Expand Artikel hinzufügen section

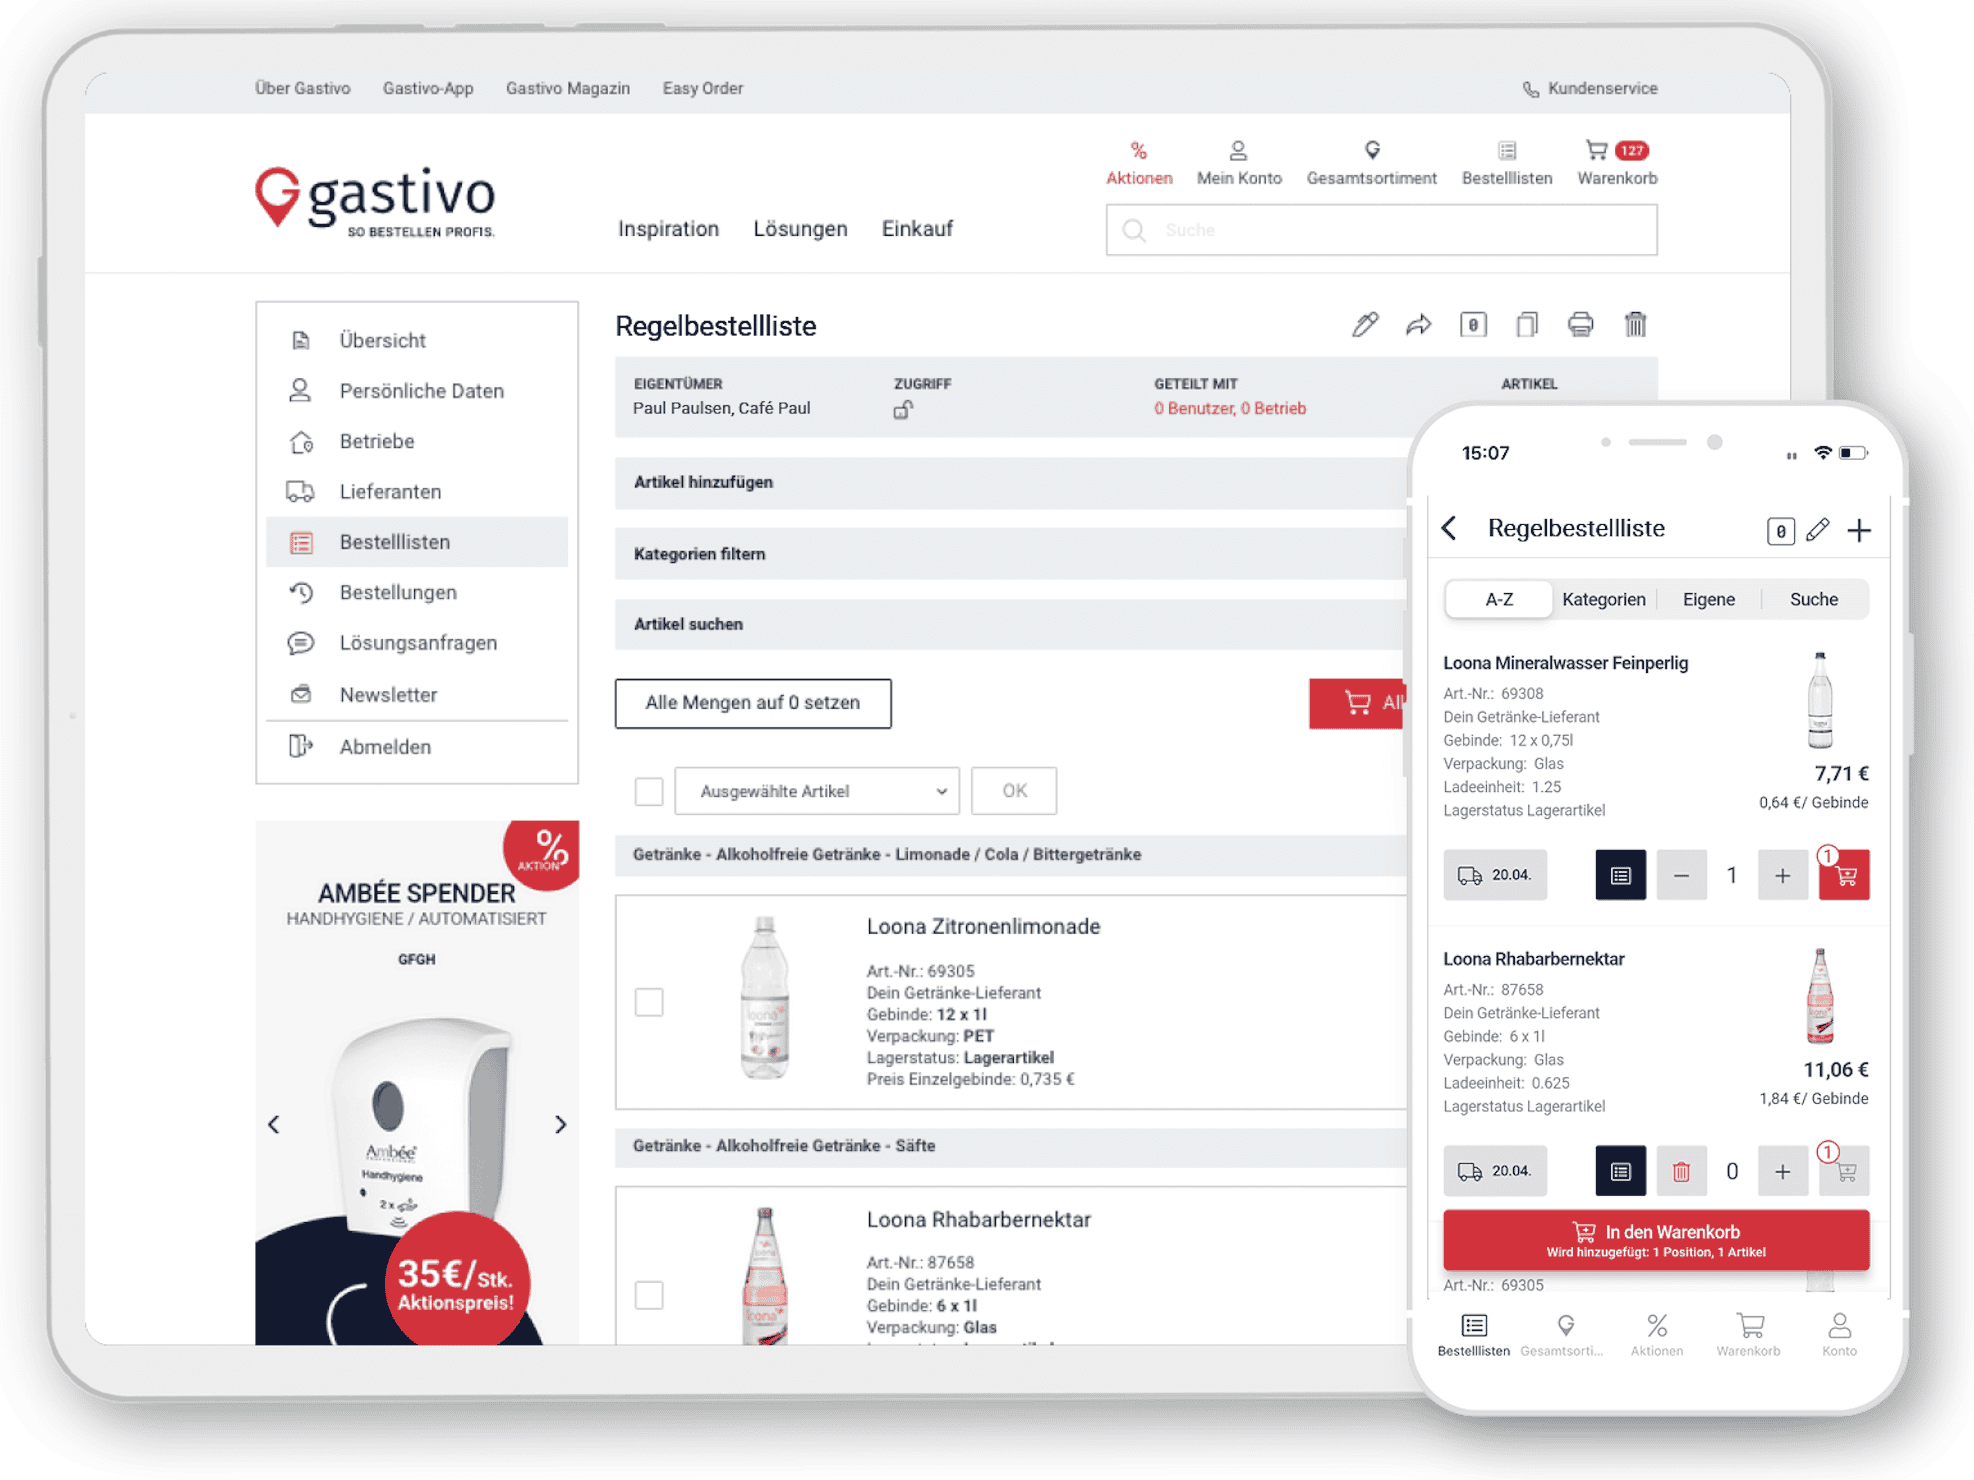point(1011,482)
